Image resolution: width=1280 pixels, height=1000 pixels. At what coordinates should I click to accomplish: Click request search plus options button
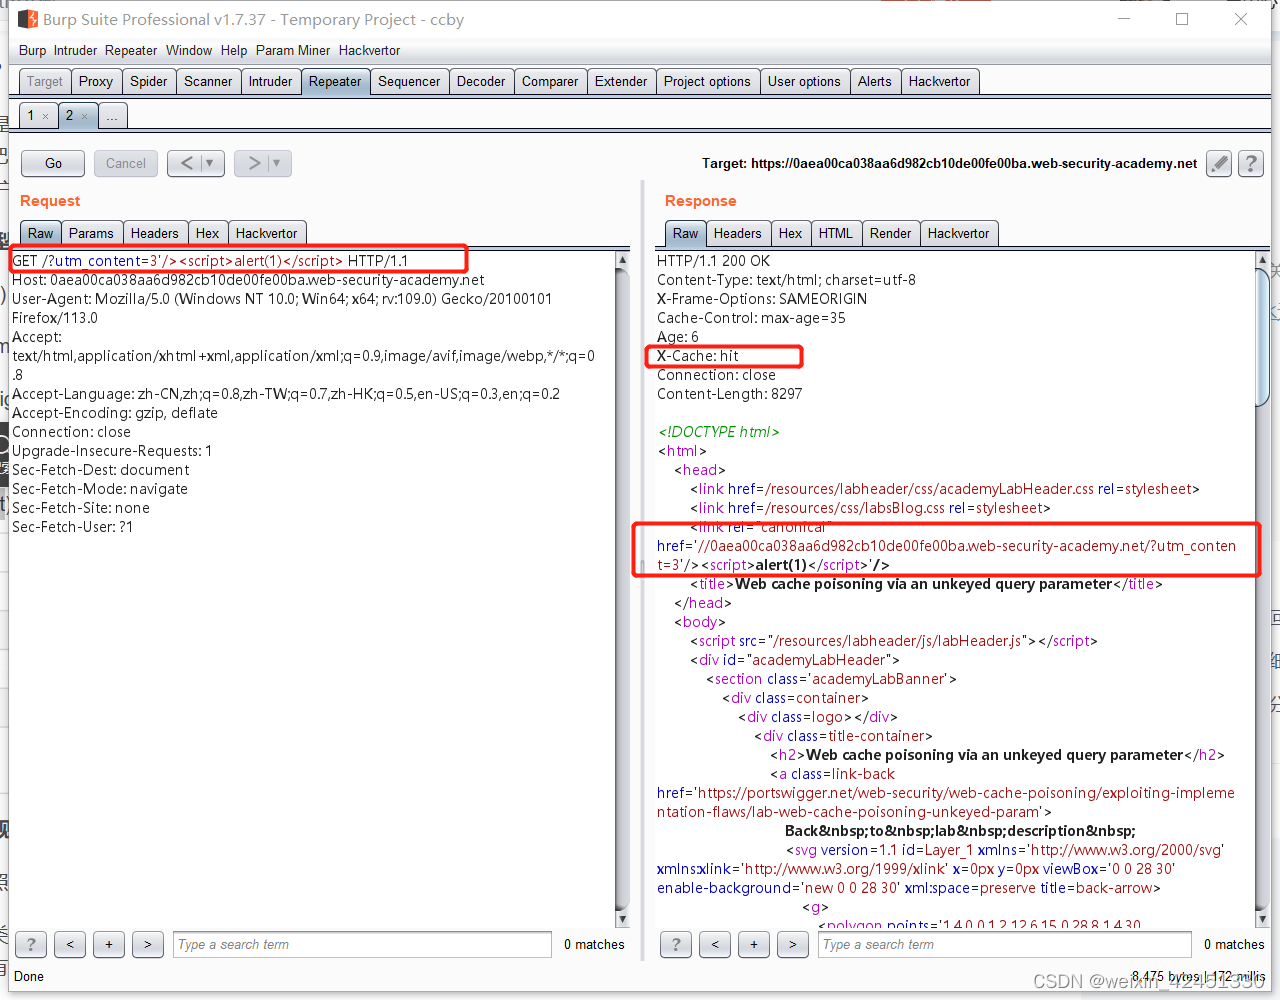coord(109,944)
